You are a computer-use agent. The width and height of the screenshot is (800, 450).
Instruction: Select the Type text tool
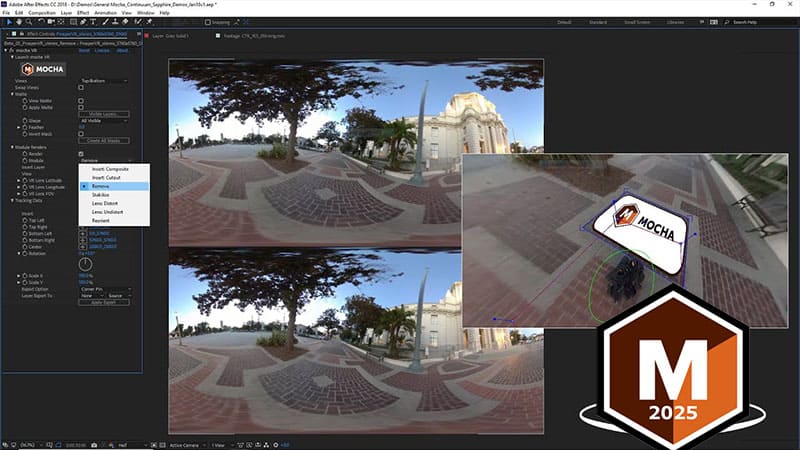coord(93,22)
